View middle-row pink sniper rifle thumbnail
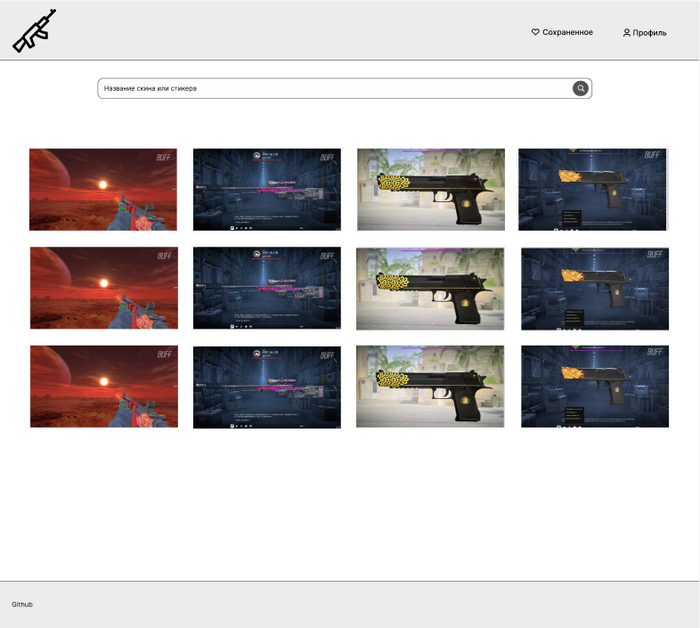The height and width of the screenshot is (628, 700). [267, 288]
